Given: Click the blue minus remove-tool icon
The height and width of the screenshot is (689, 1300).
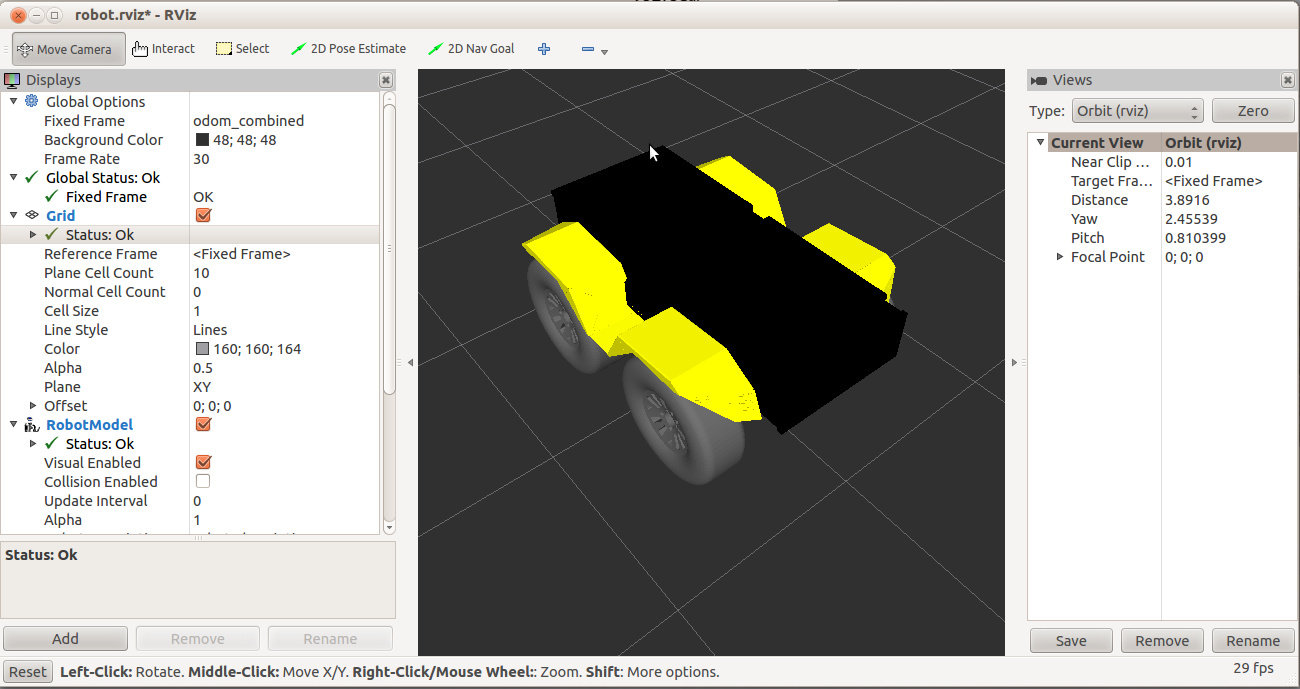Looking at the screenshot, I should [588, 49].
